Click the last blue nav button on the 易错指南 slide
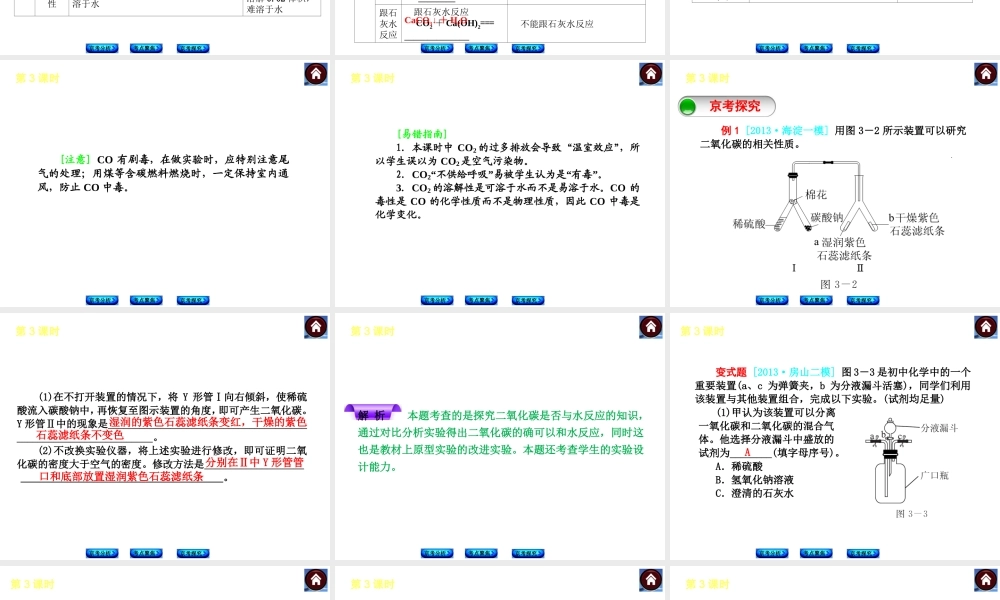The image size is (1000, 600). pos(528,300)
